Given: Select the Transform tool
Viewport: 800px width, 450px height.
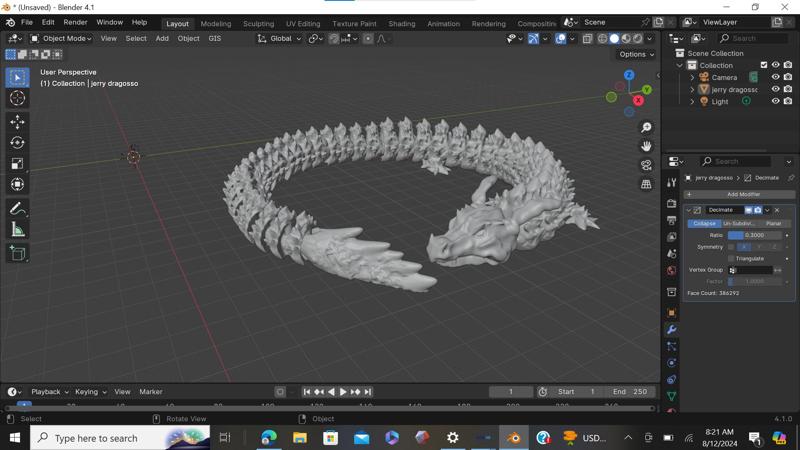Looking at the screenshot, I should [x=17, y=184].
